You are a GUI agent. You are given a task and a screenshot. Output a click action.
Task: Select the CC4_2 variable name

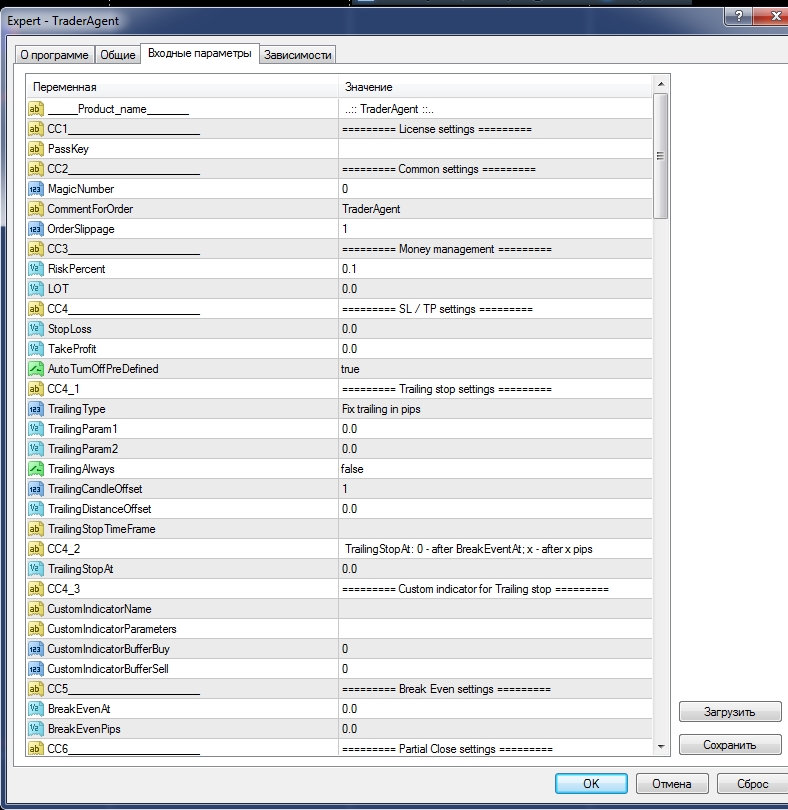coord(64,549)
